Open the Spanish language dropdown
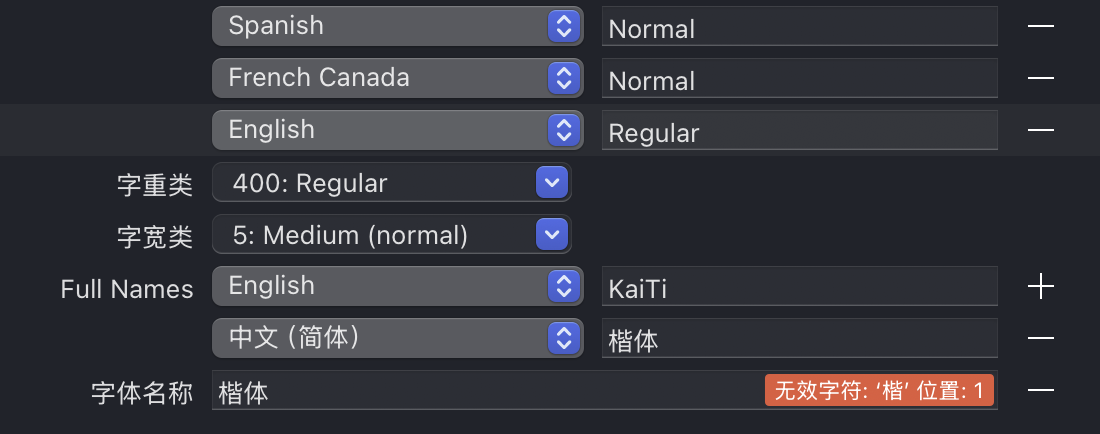Image resolution: width=1100 pixels, height=434 pixels. point(397,26)
